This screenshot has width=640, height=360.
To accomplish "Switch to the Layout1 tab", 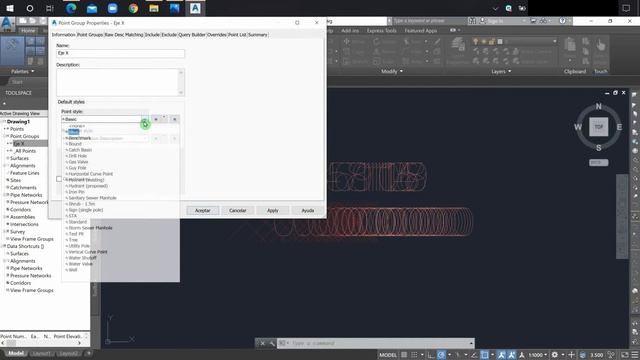I will pyautogui.click(x=41, y=353).
